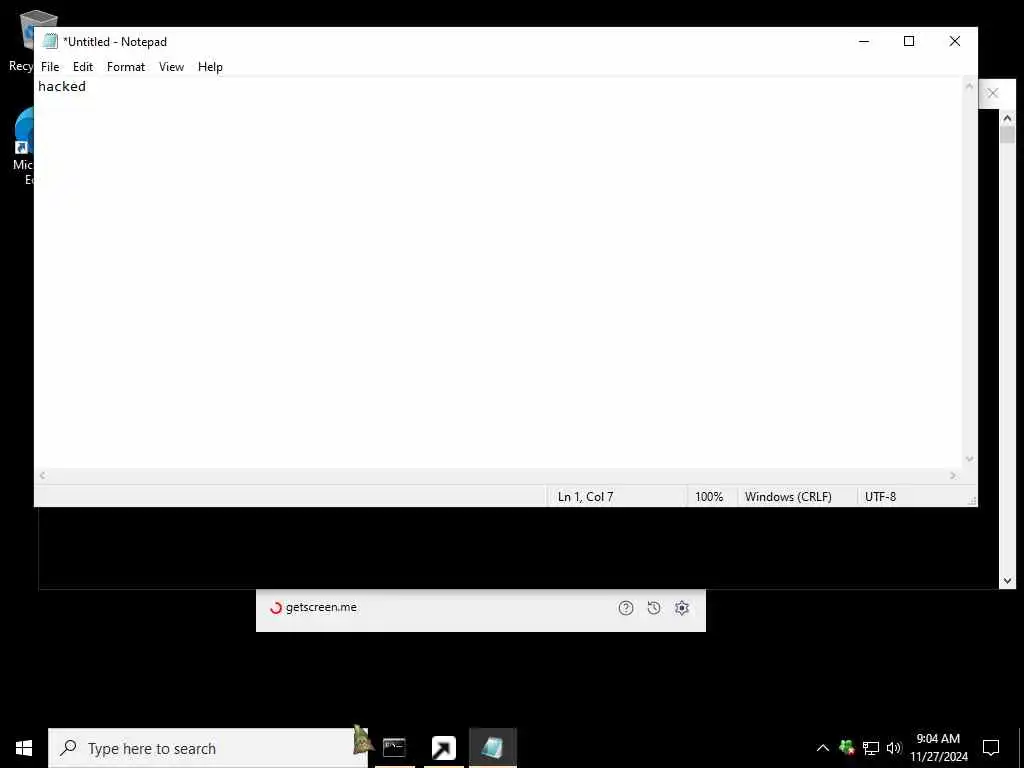Close the background window behind Notepad
This screenshot has height=768, width=1024.
(993, 93)
